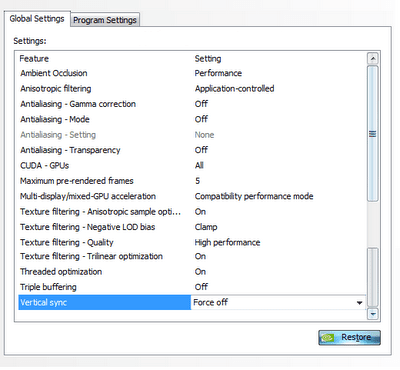Select Texture filtering - Quality row

[192, 242]
